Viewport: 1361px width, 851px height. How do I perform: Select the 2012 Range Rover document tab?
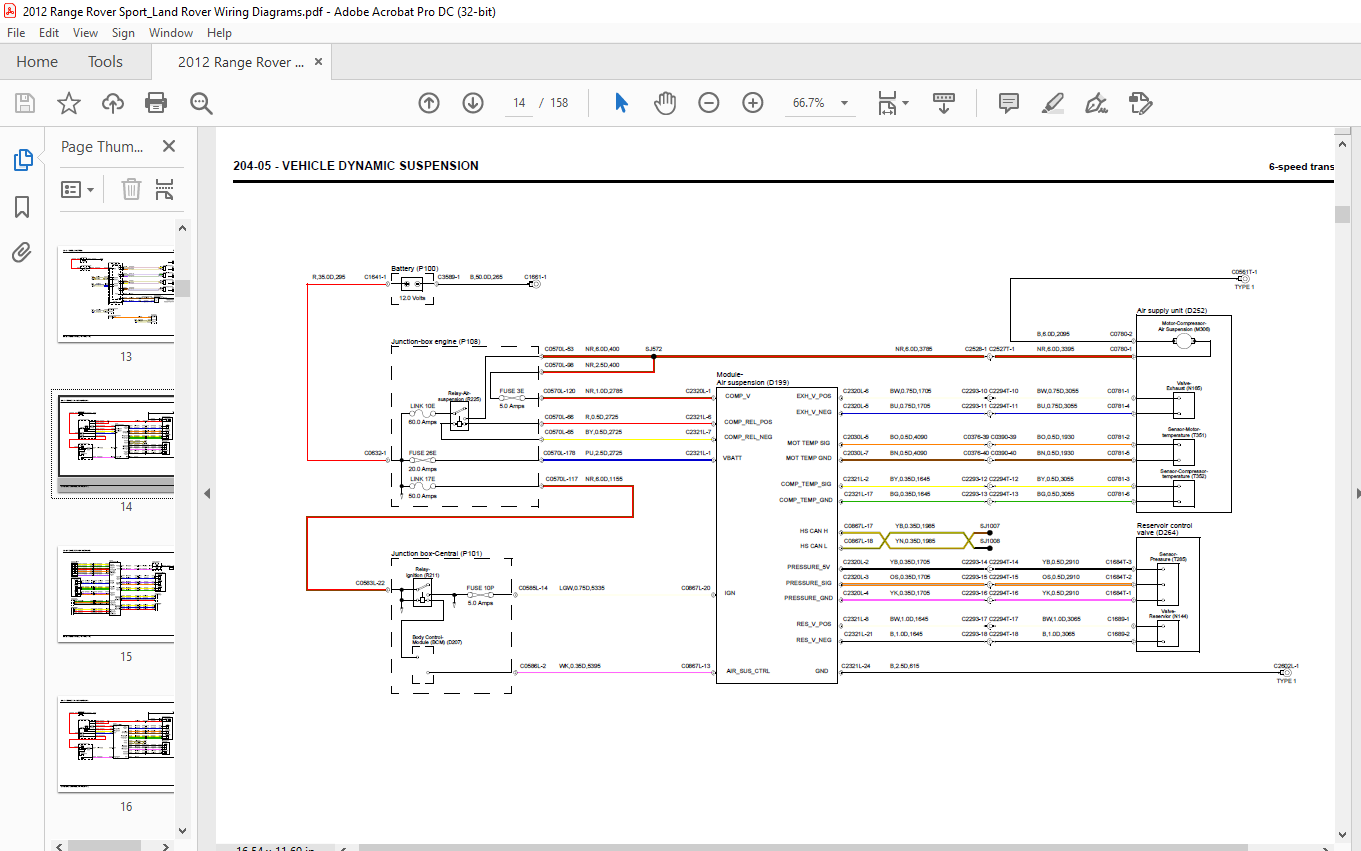click(x=241, y=62)
